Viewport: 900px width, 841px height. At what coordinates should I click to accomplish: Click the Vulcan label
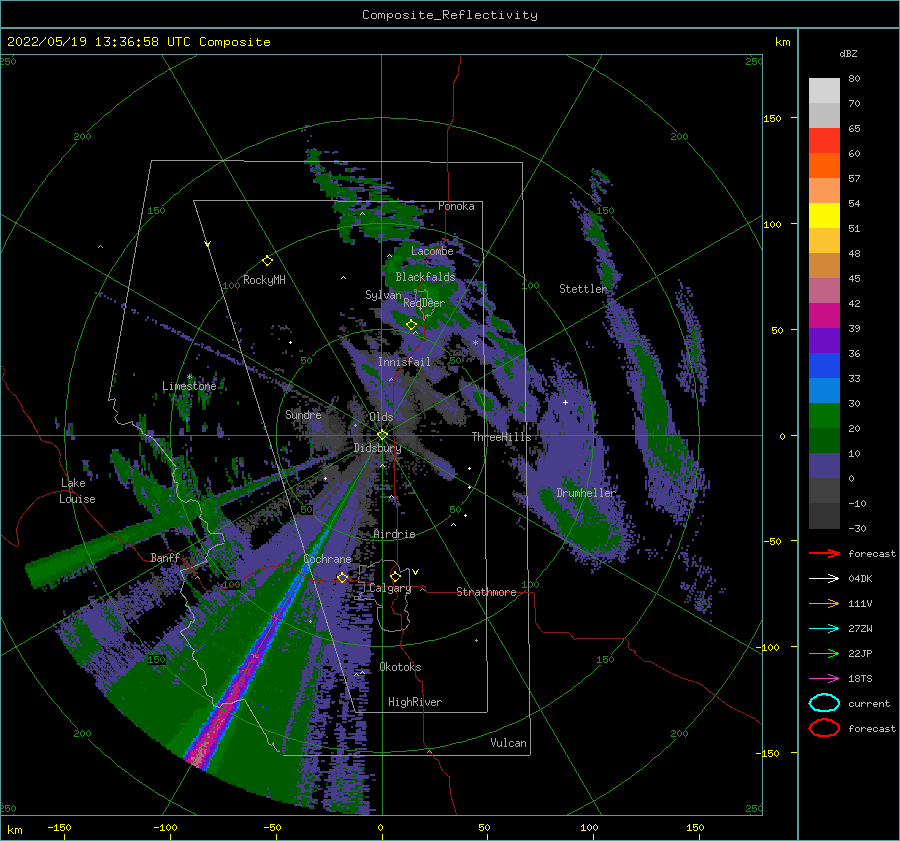pos(508,743)
